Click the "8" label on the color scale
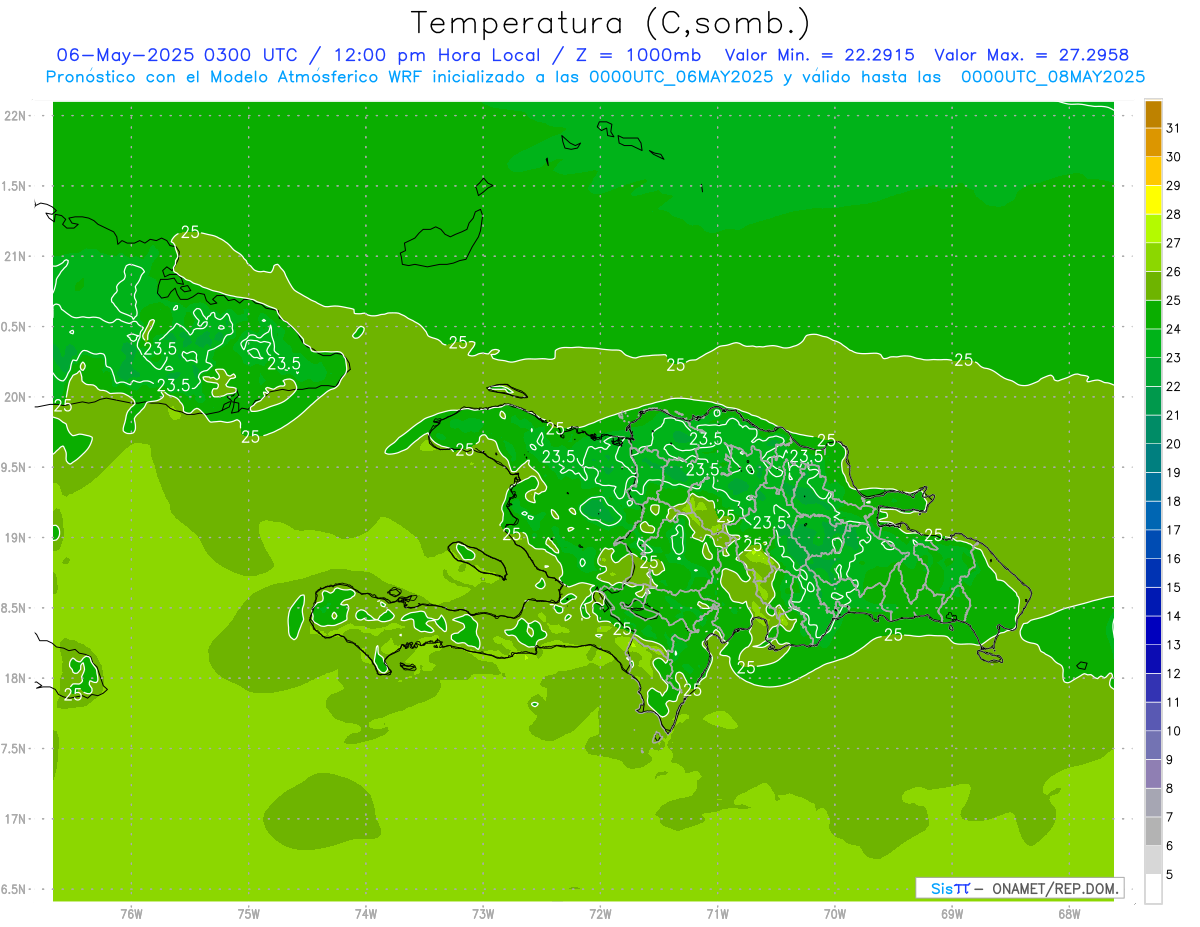Viewport: 1200px width, 927px height. tap(1169, 788)
